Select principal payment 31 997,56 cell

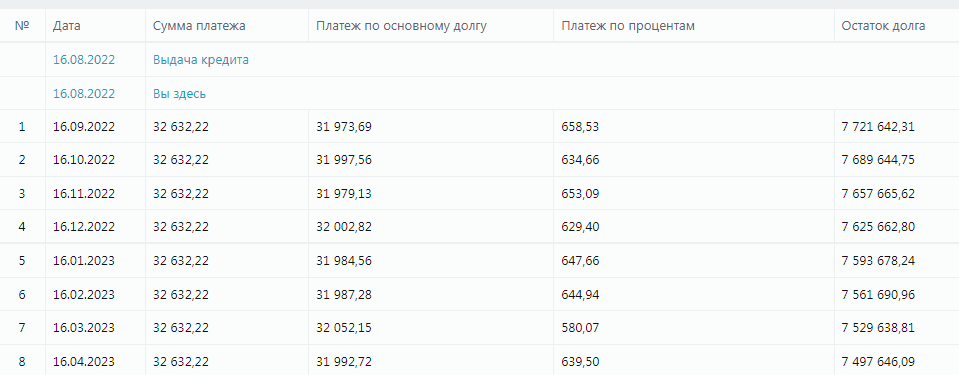[344, 160]
